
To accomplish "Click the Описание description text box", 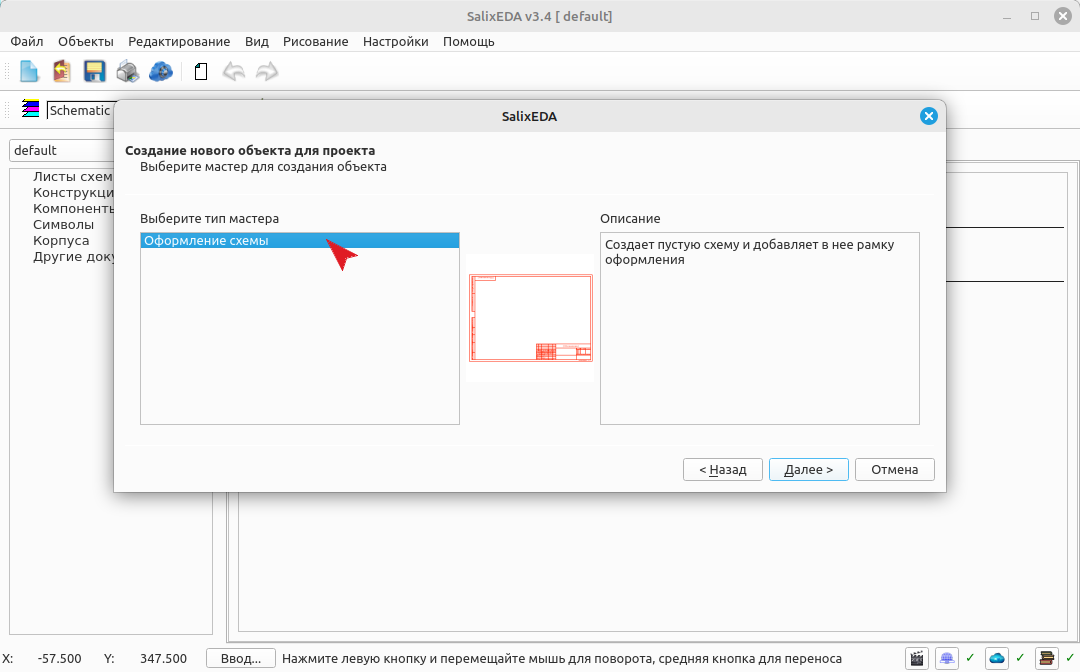I will (x=760, y=328).
